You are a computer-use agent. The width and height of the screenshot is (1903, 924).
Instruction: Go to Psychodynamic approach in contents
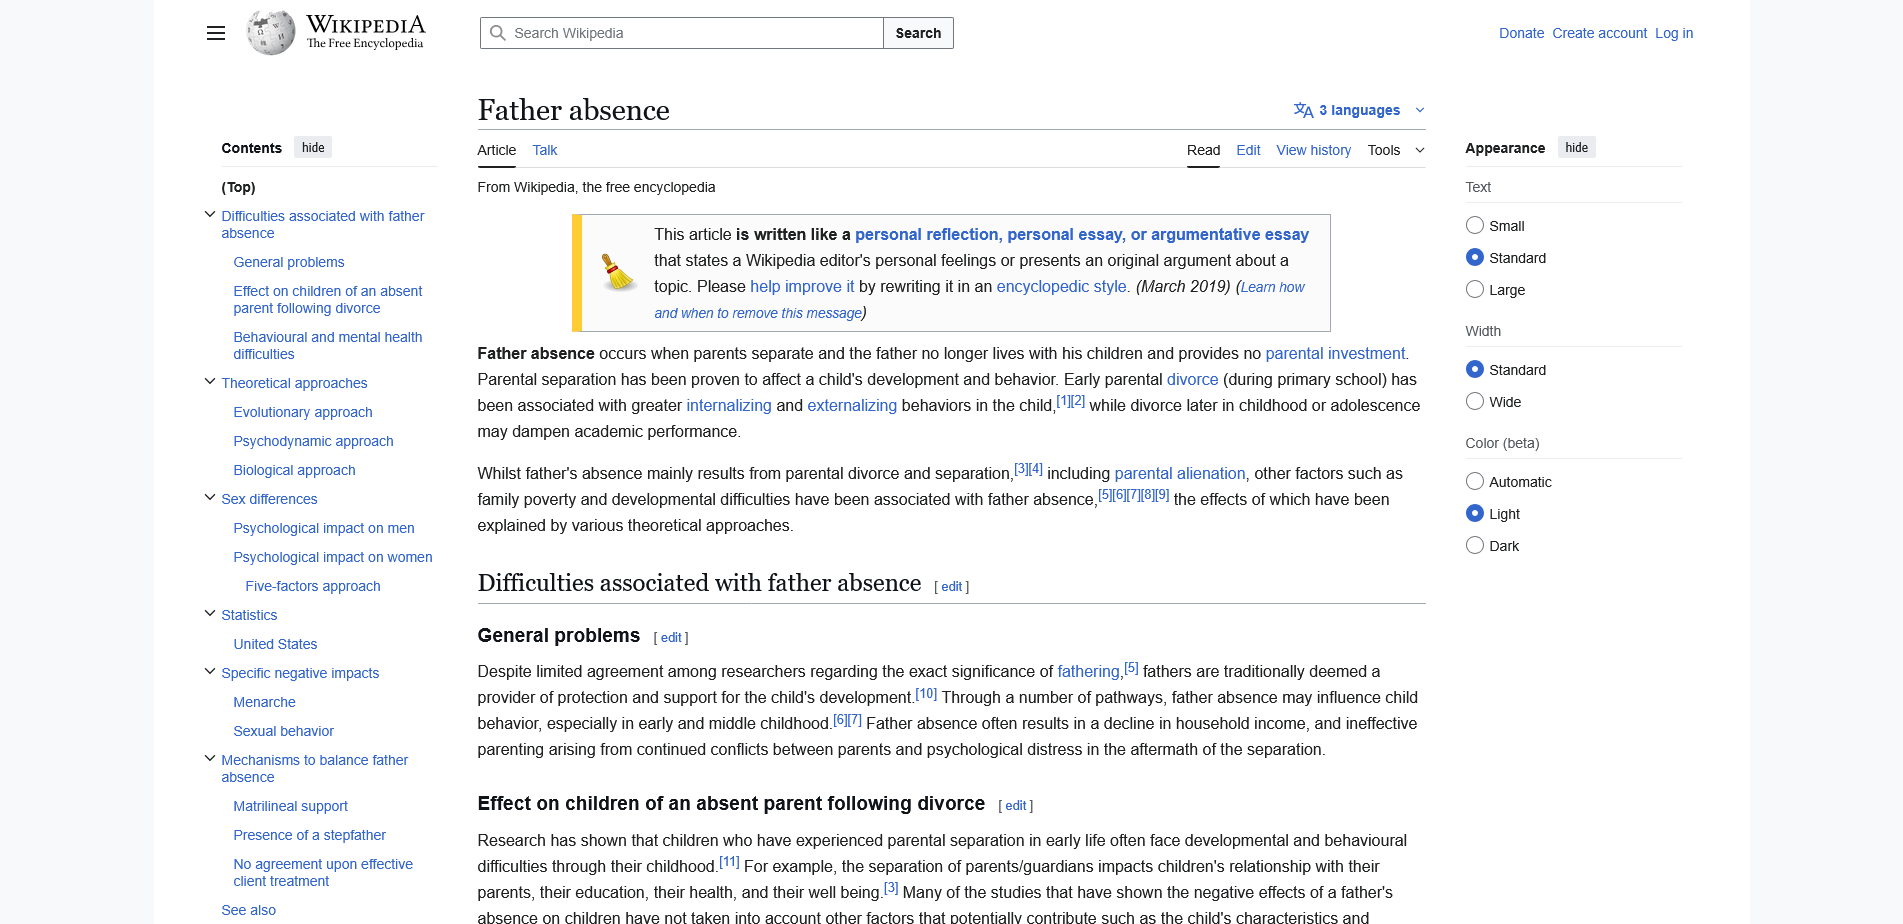tap(313, 441)
